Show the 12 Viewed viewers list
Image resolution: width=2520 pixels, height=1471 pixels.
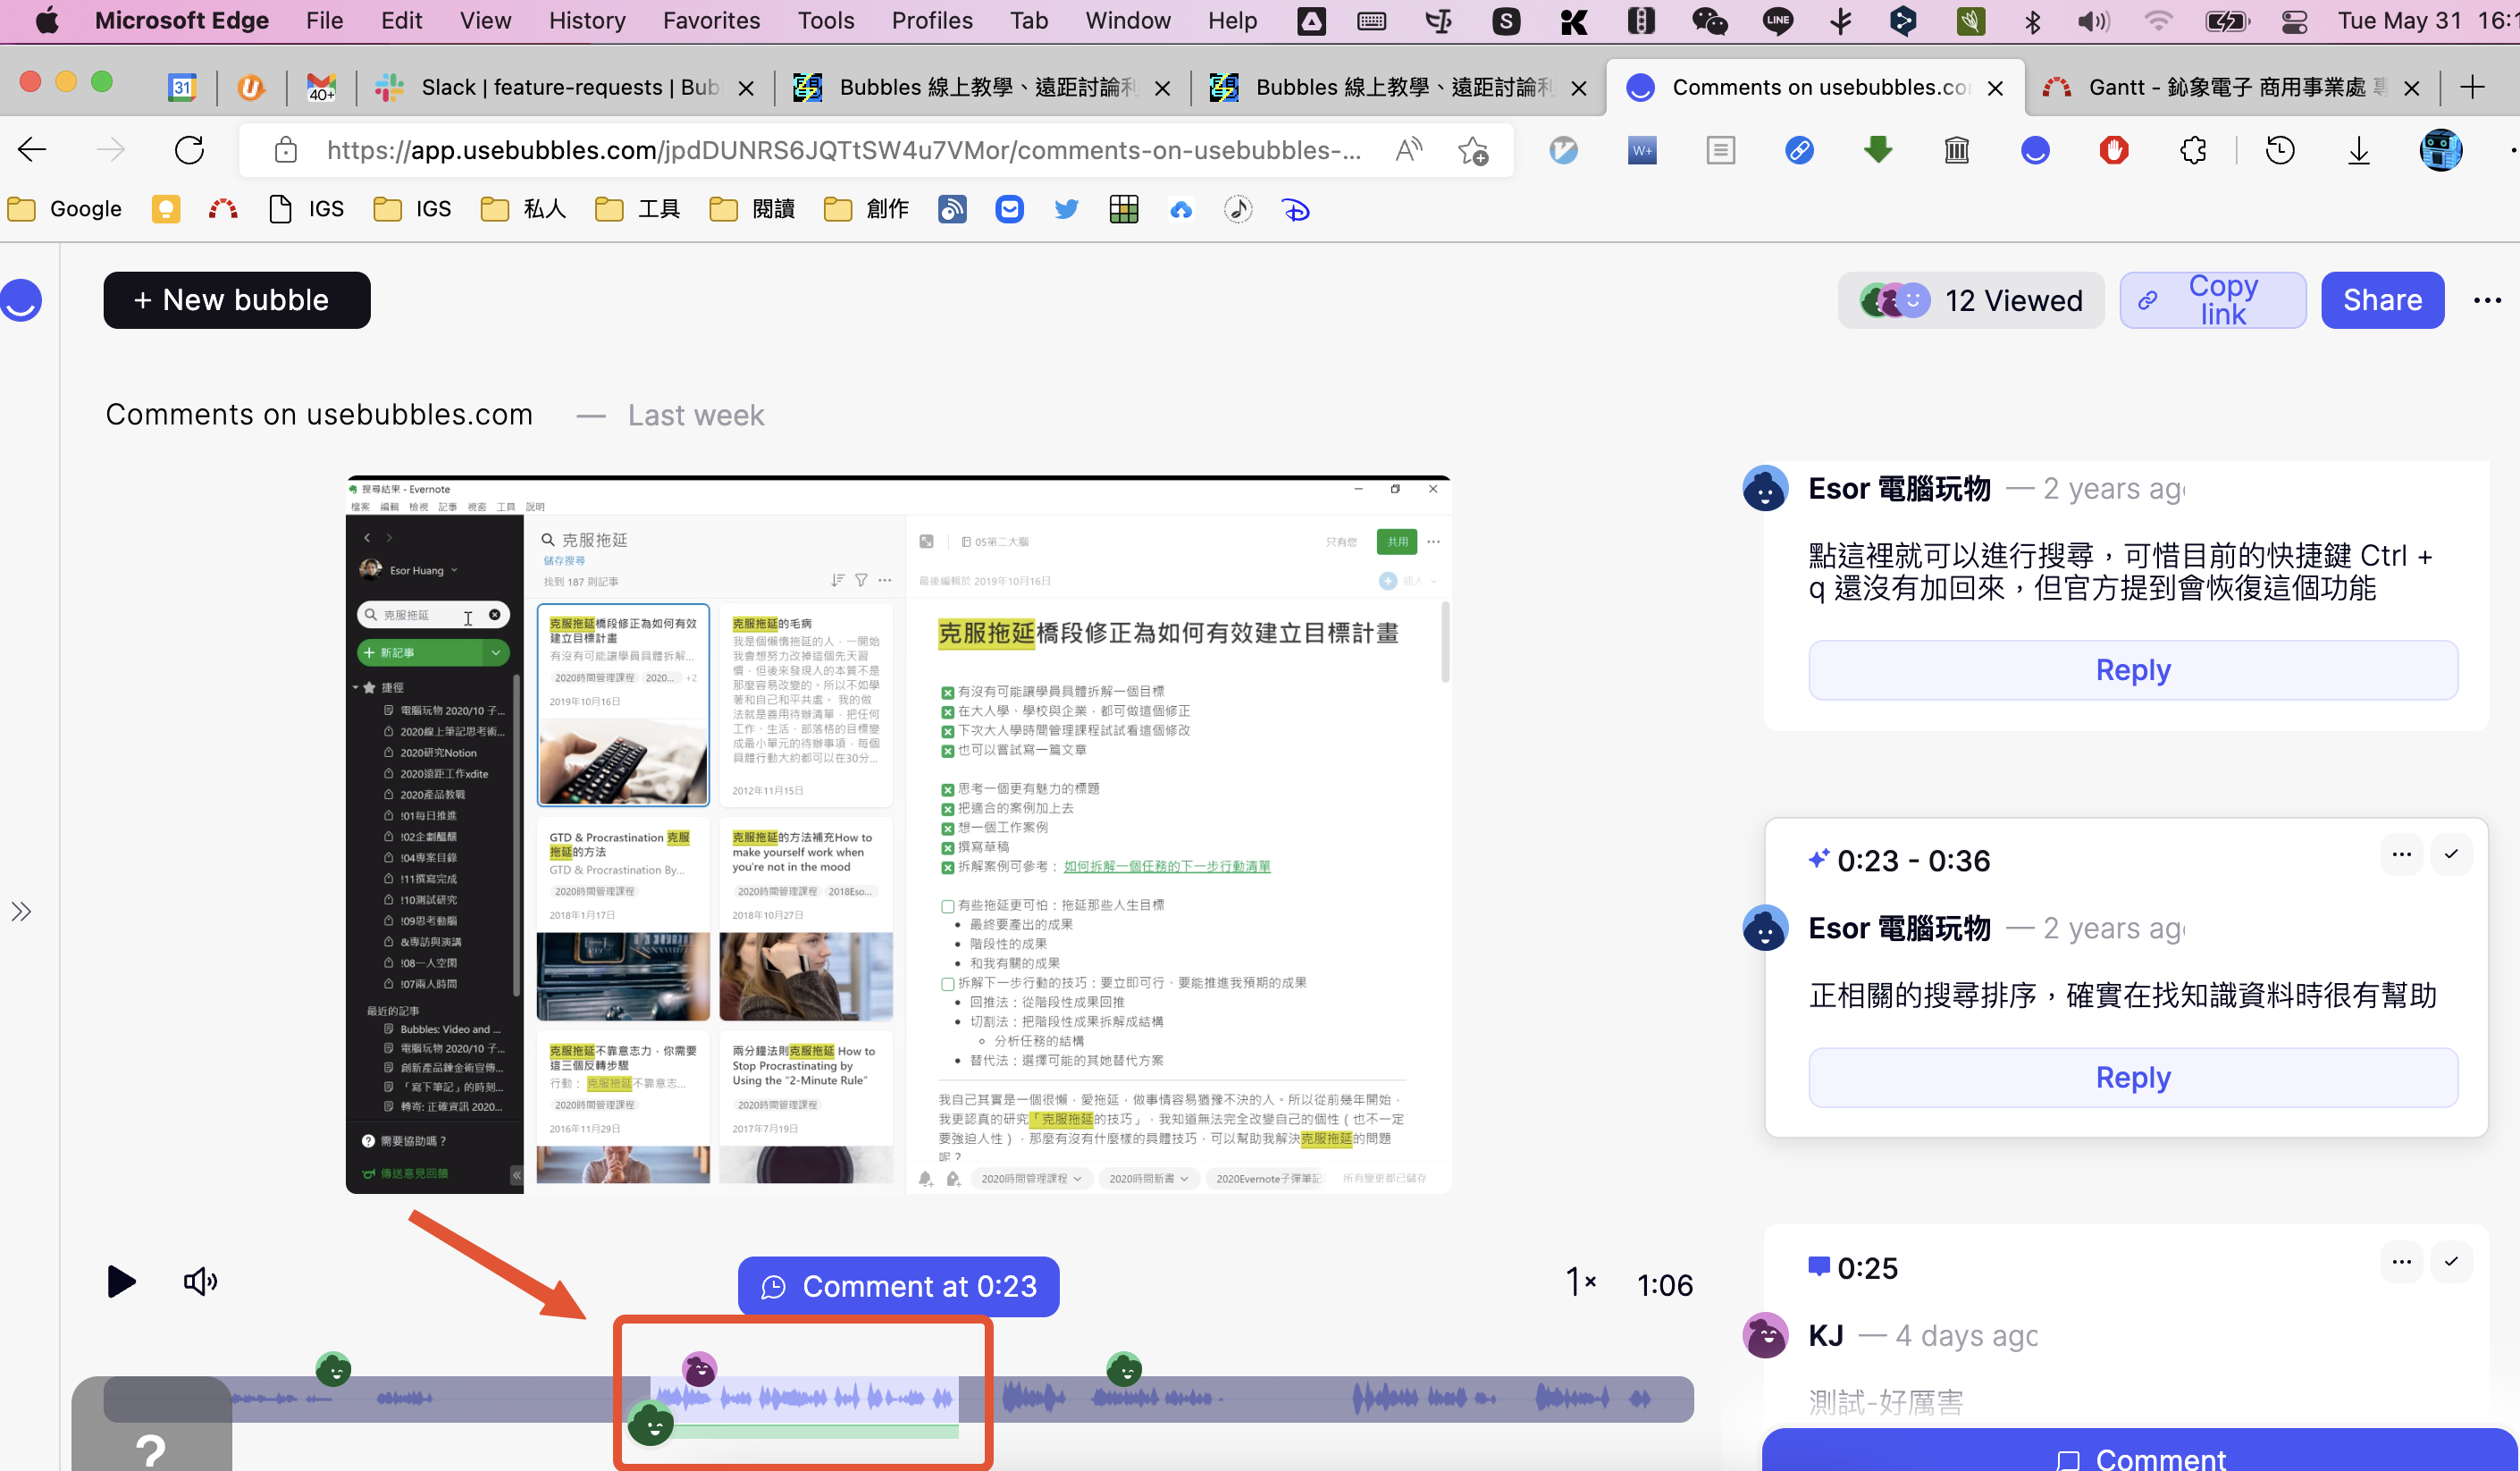(1970, 300)
